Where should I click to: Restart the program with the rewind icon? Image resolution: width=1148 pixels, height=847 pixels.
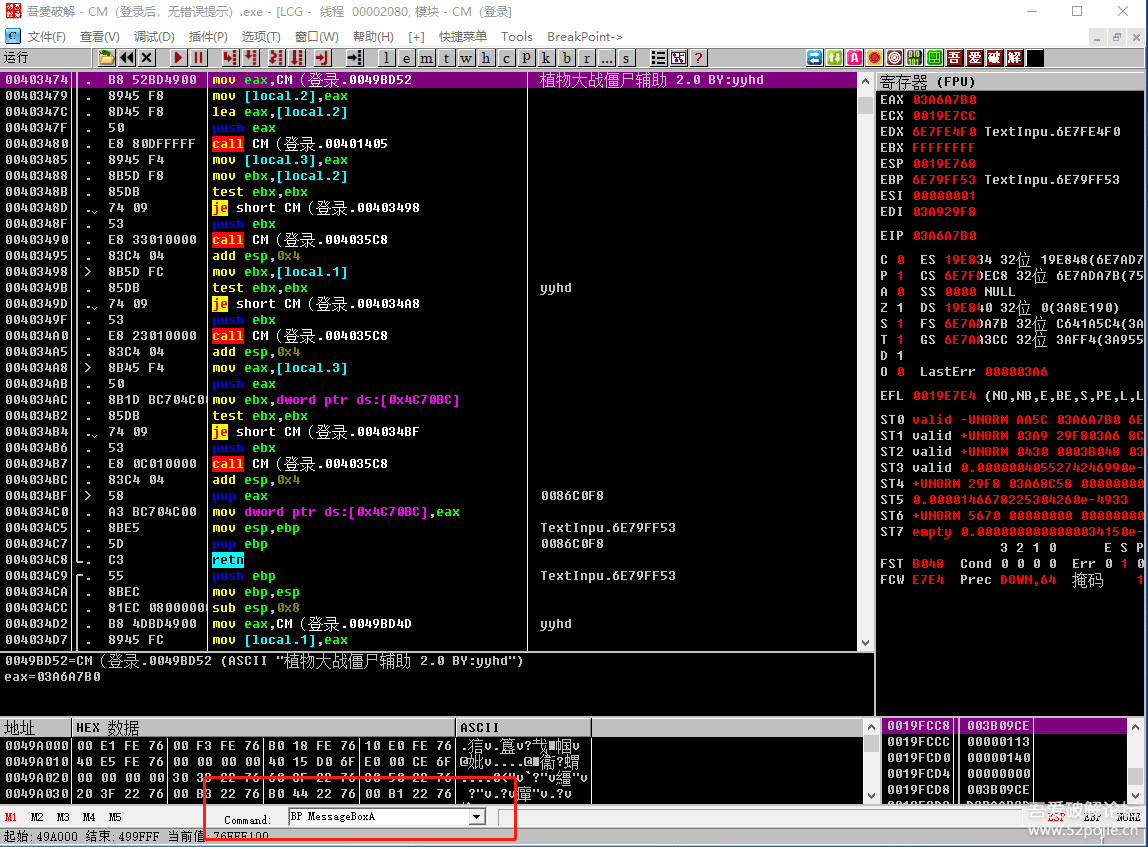pos(127,58)
